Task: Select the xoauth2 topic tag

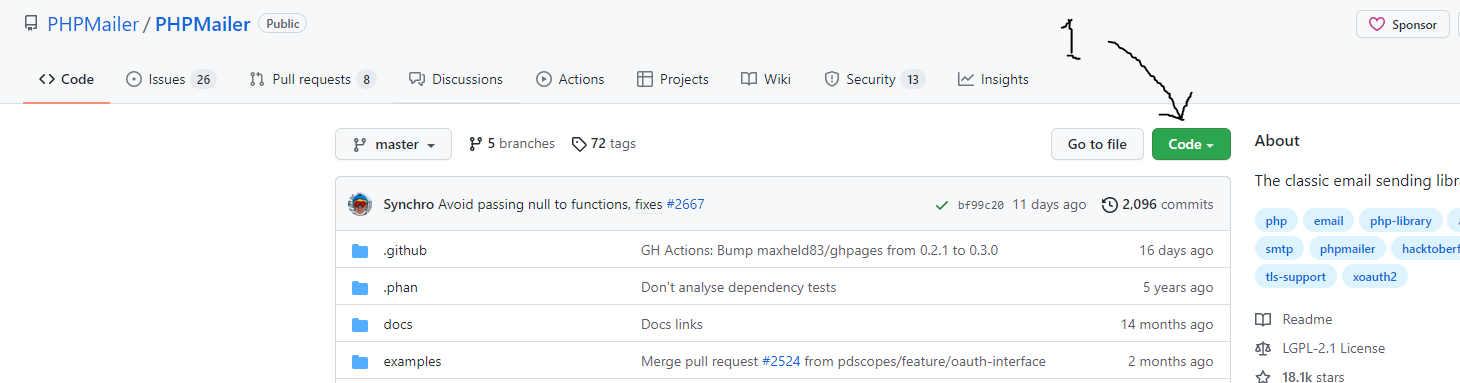Action: (1374, 277)
